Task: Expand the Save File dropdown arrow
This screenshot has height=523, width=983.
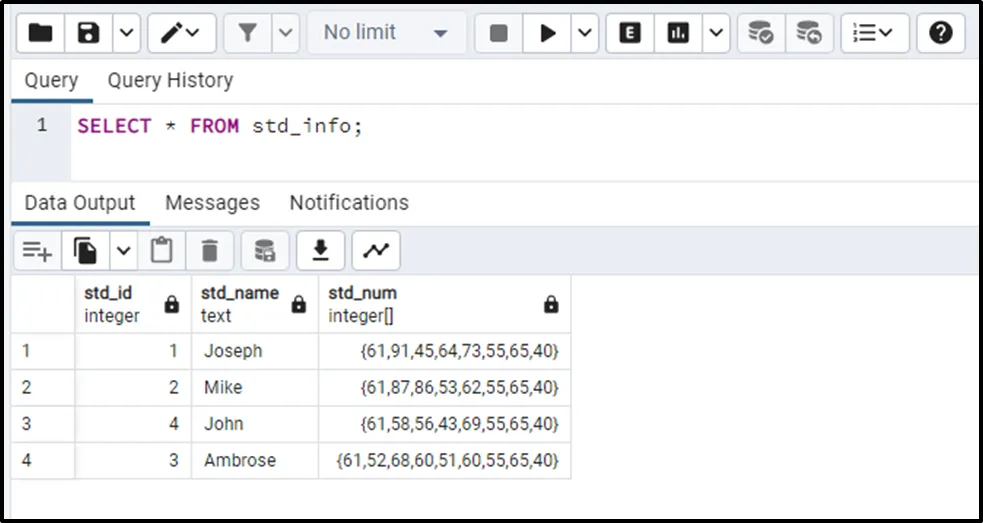Action: (x=125, y=33)
